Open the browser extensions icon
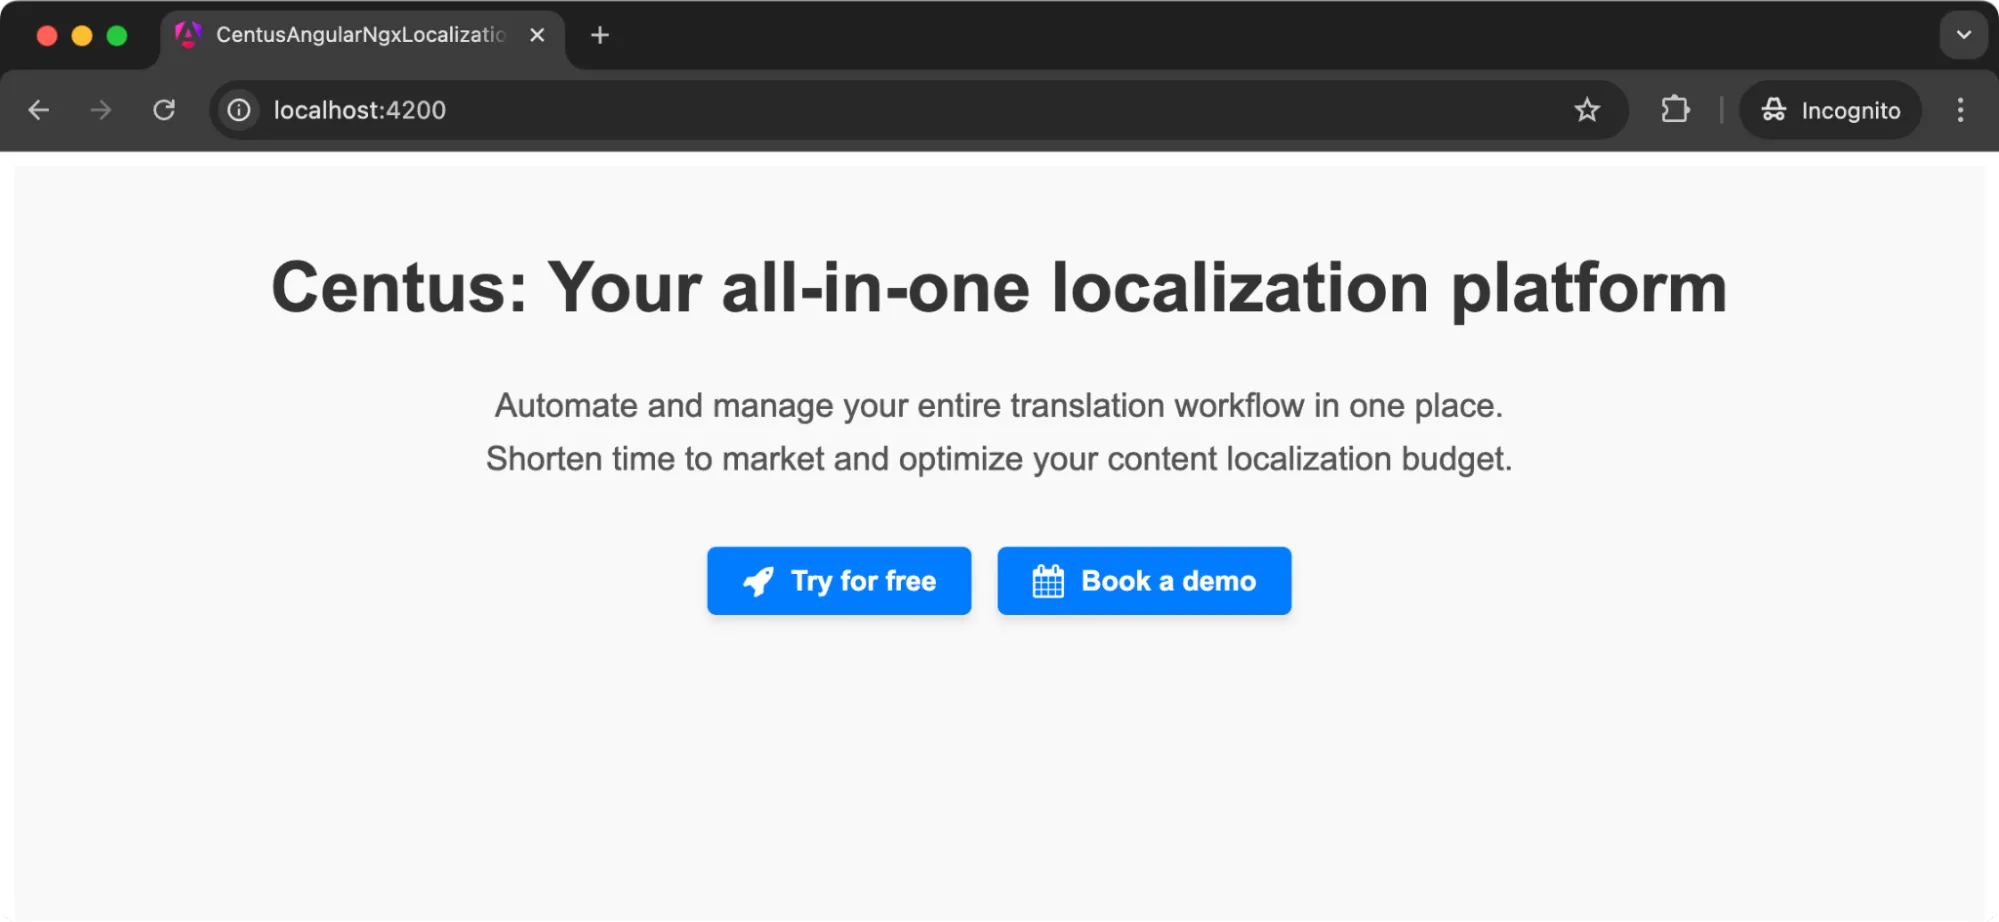 [1675, 110]
